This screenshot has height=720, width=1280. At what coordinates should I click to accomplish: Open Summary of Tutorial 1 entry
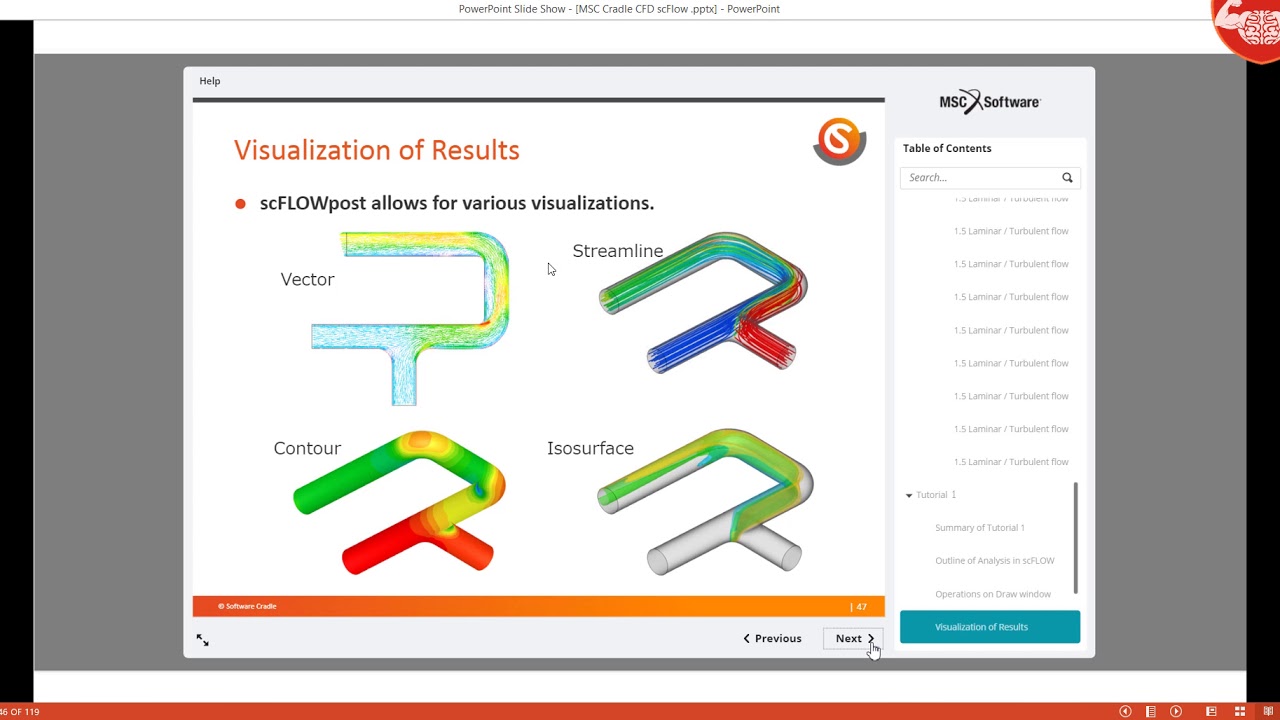[x=980, y=528]
